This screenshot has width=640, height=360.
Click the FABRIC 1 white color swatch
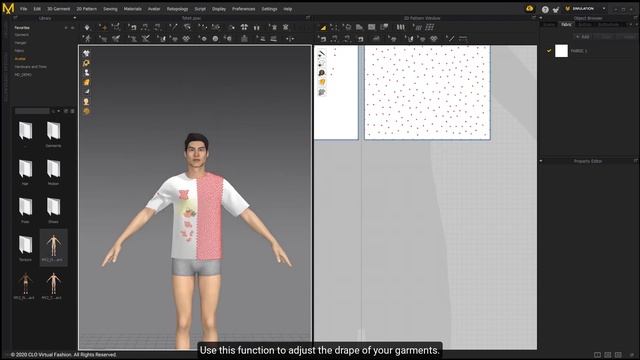pos(561,51)
